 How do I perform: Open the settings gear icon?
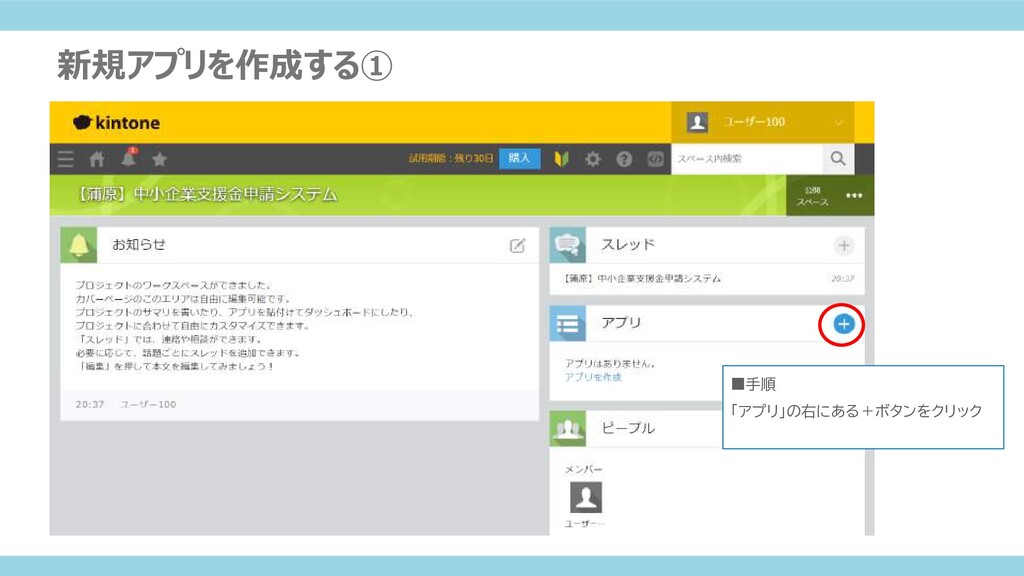coord(592,159)
